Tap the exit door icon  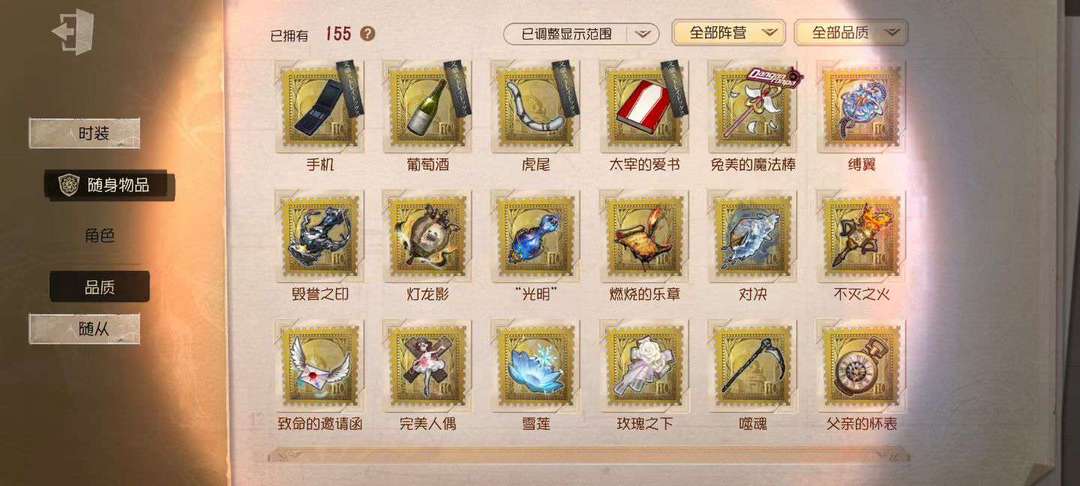(73, 32)
